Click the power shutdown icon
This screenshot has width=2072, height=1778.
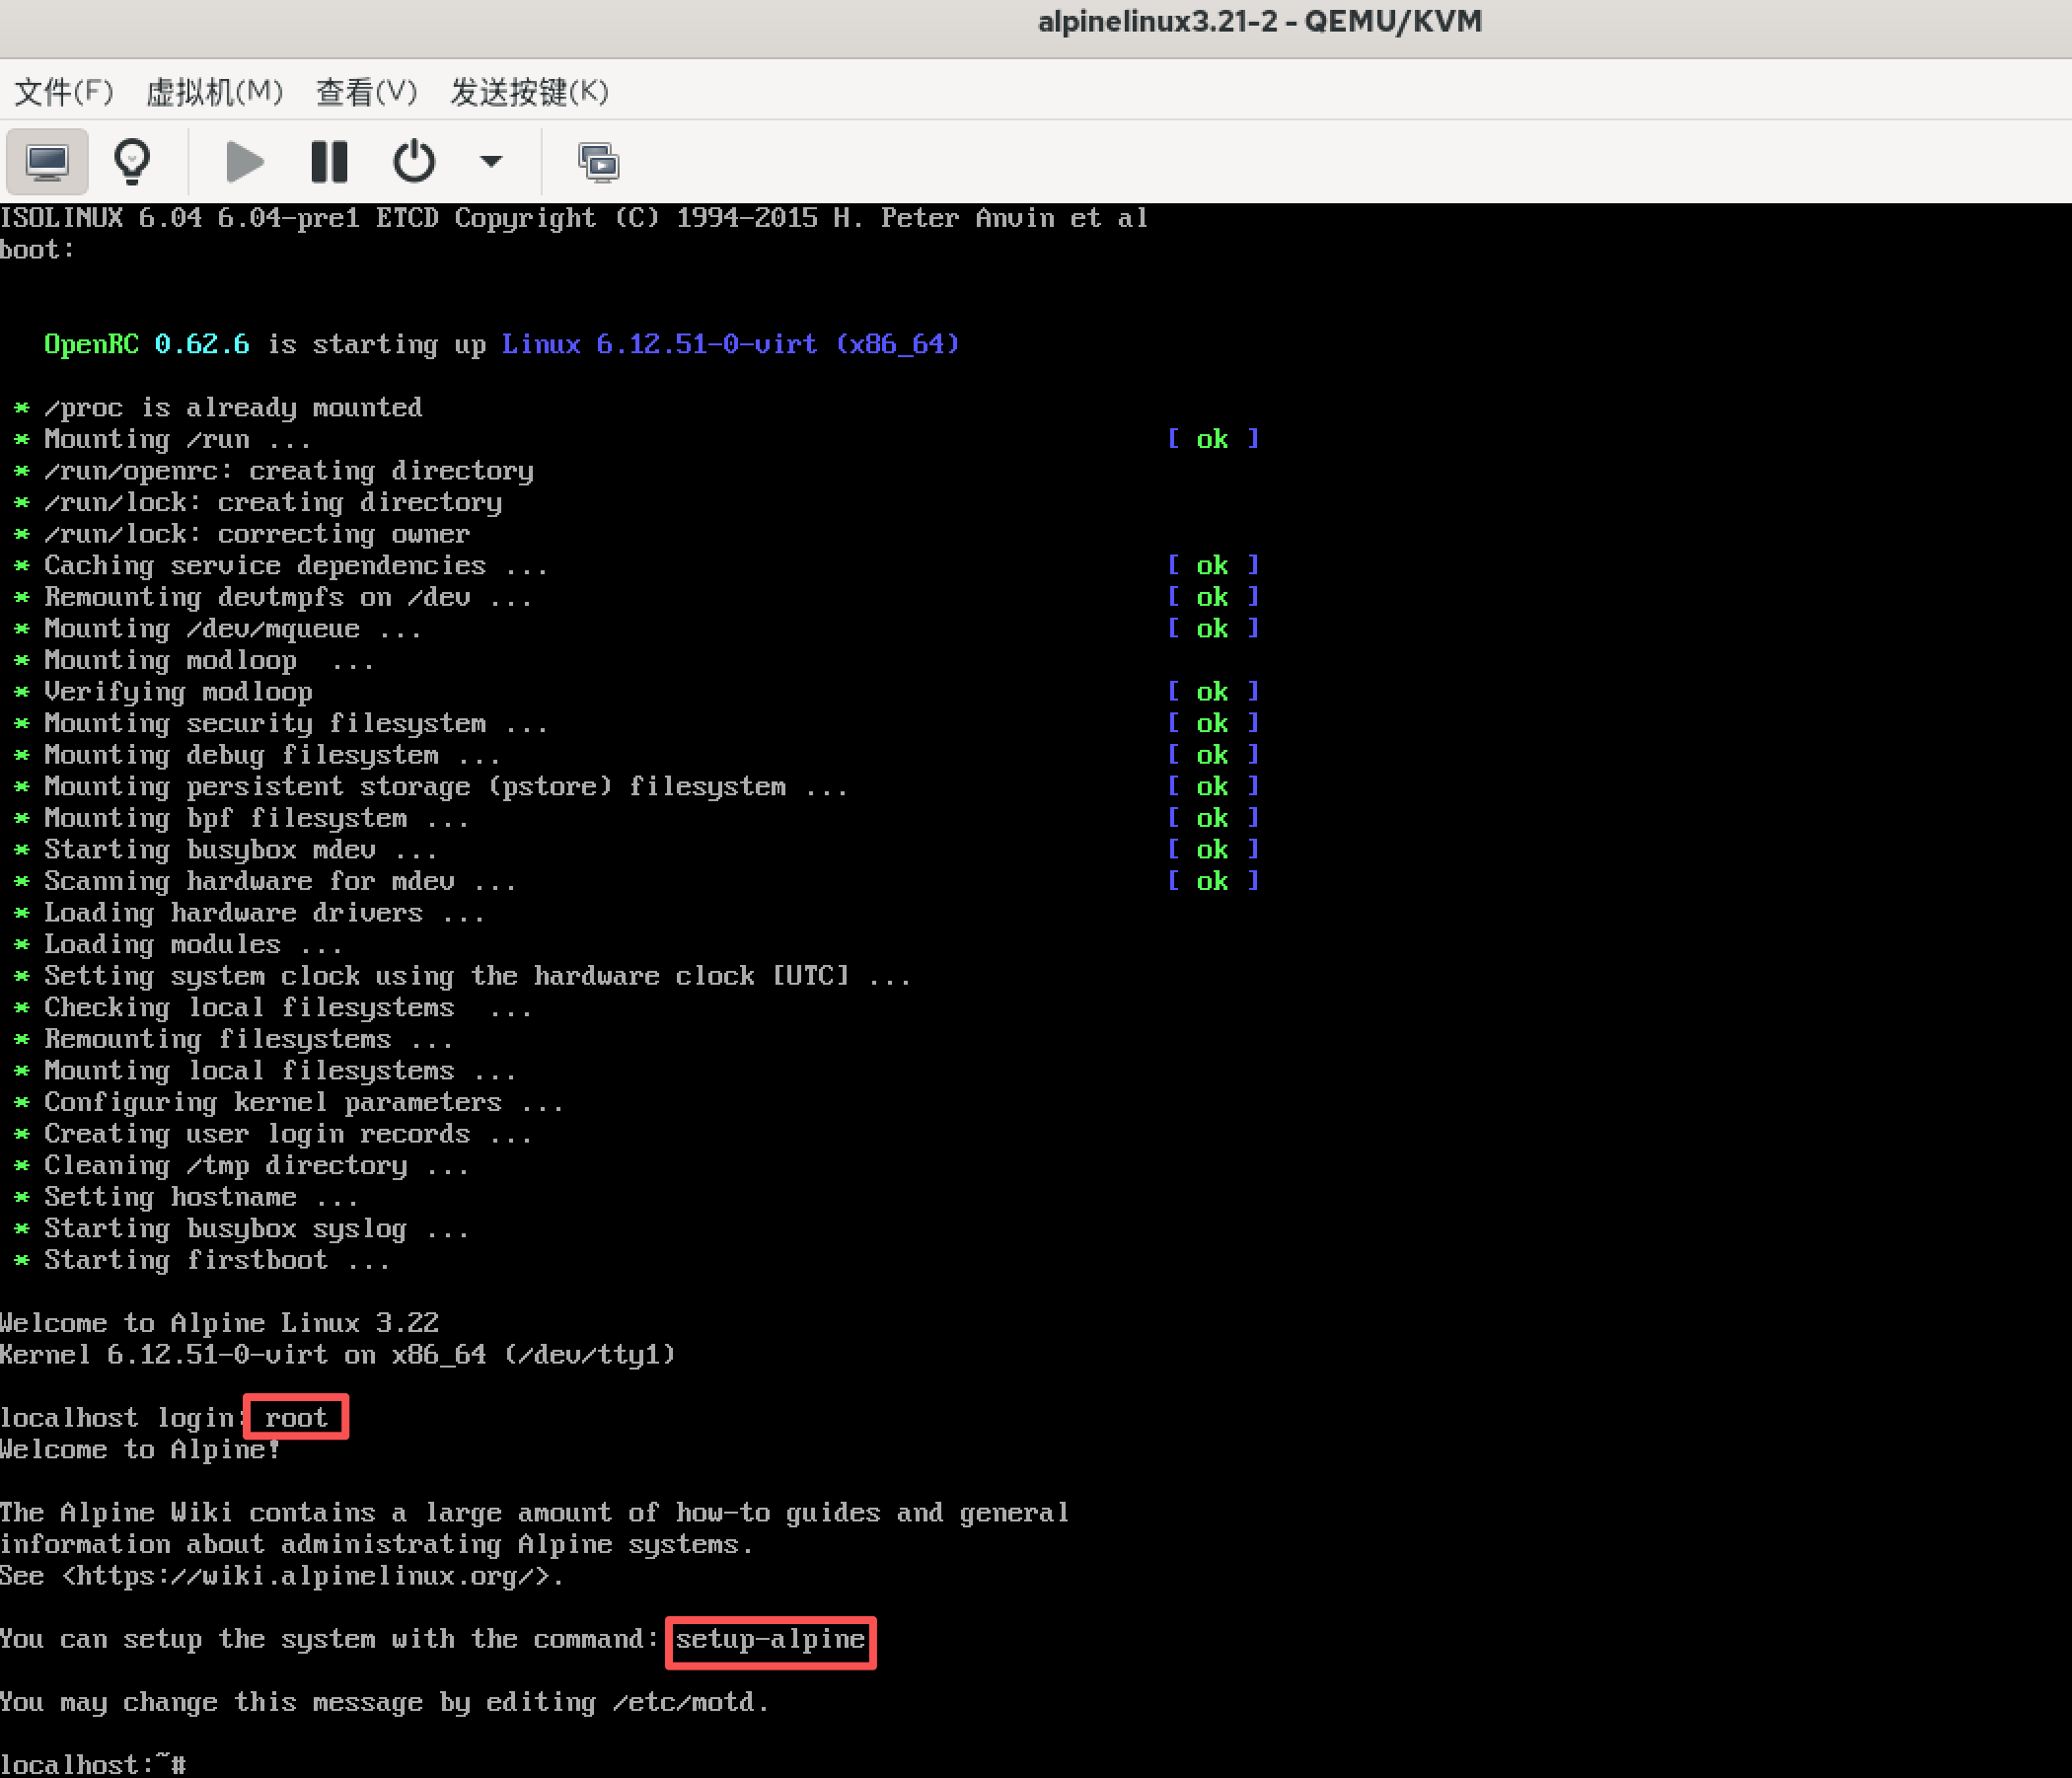pos(413,162)
